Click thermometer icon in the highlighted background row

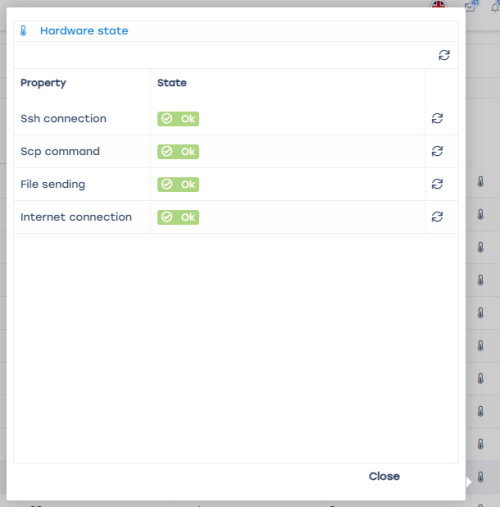480,477
